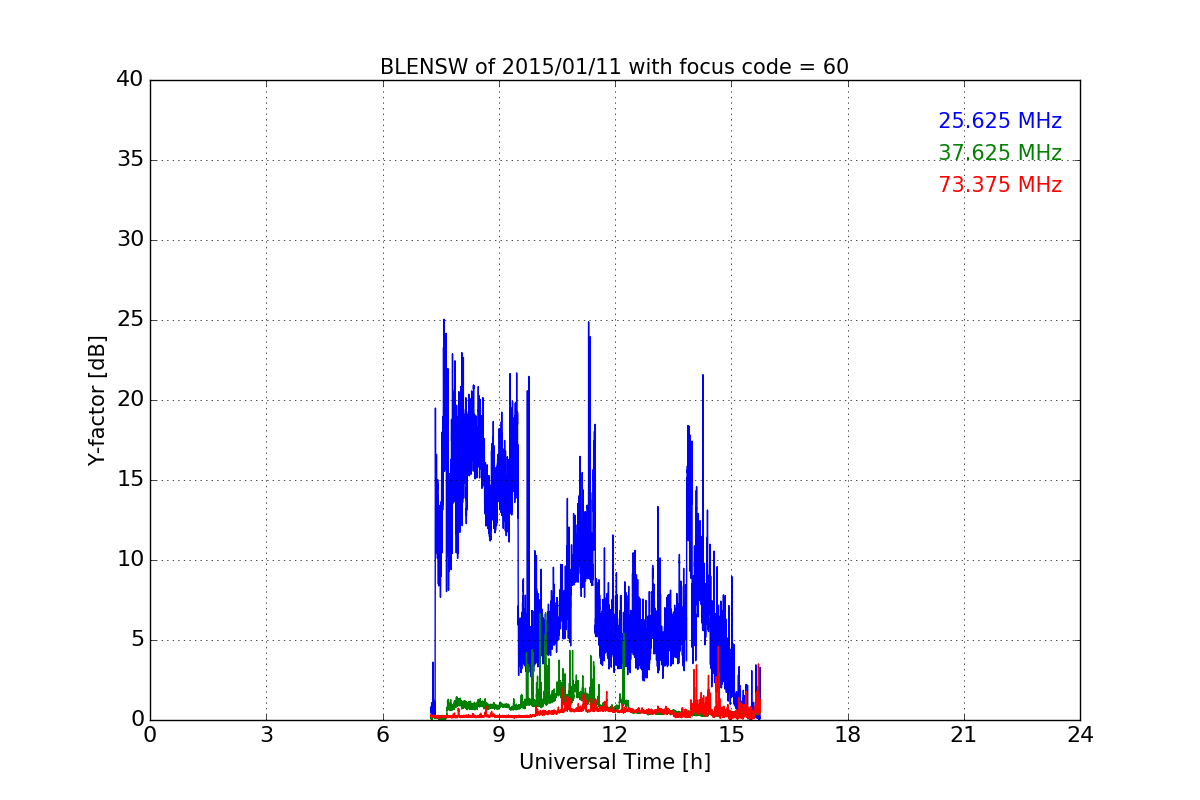This screenshot has height=800, width=1200.
Task: Click the x-axis tick label '21'
Action: coord(964,735)
